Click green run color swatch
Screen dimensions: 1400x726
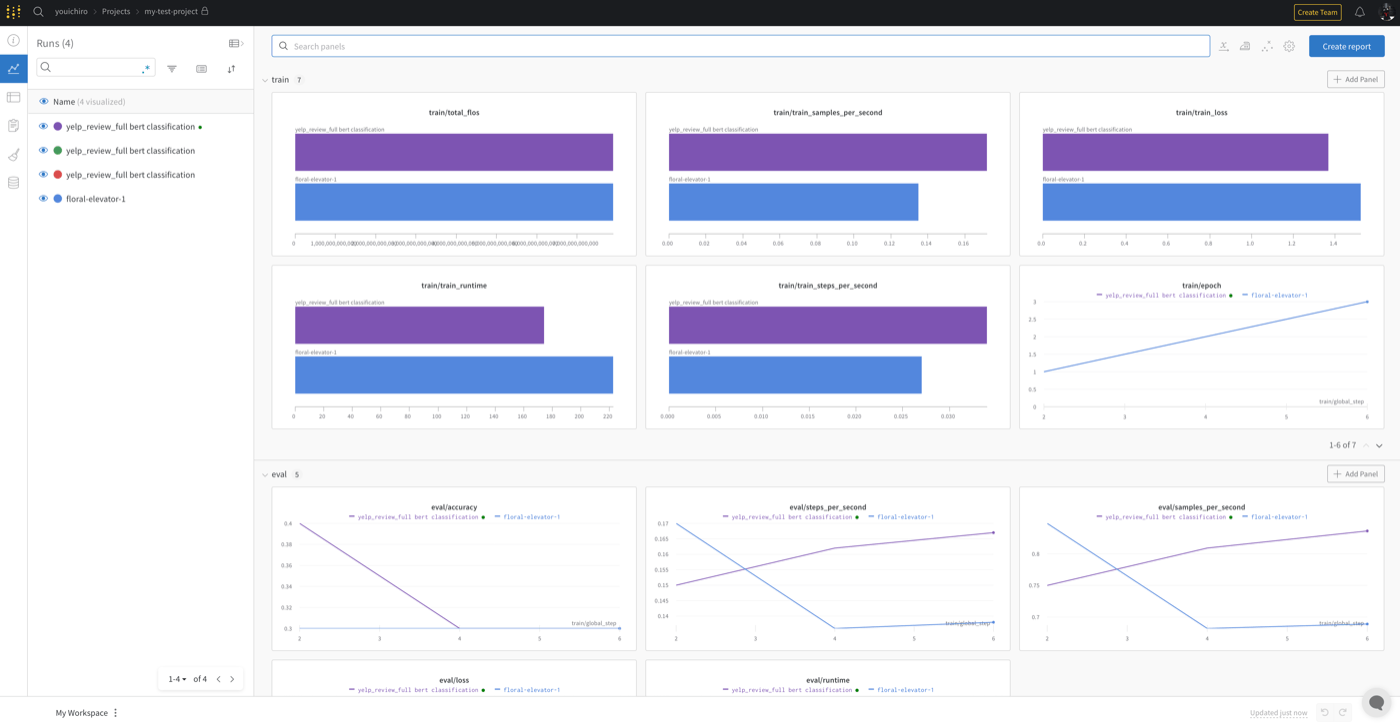(58, 151)
